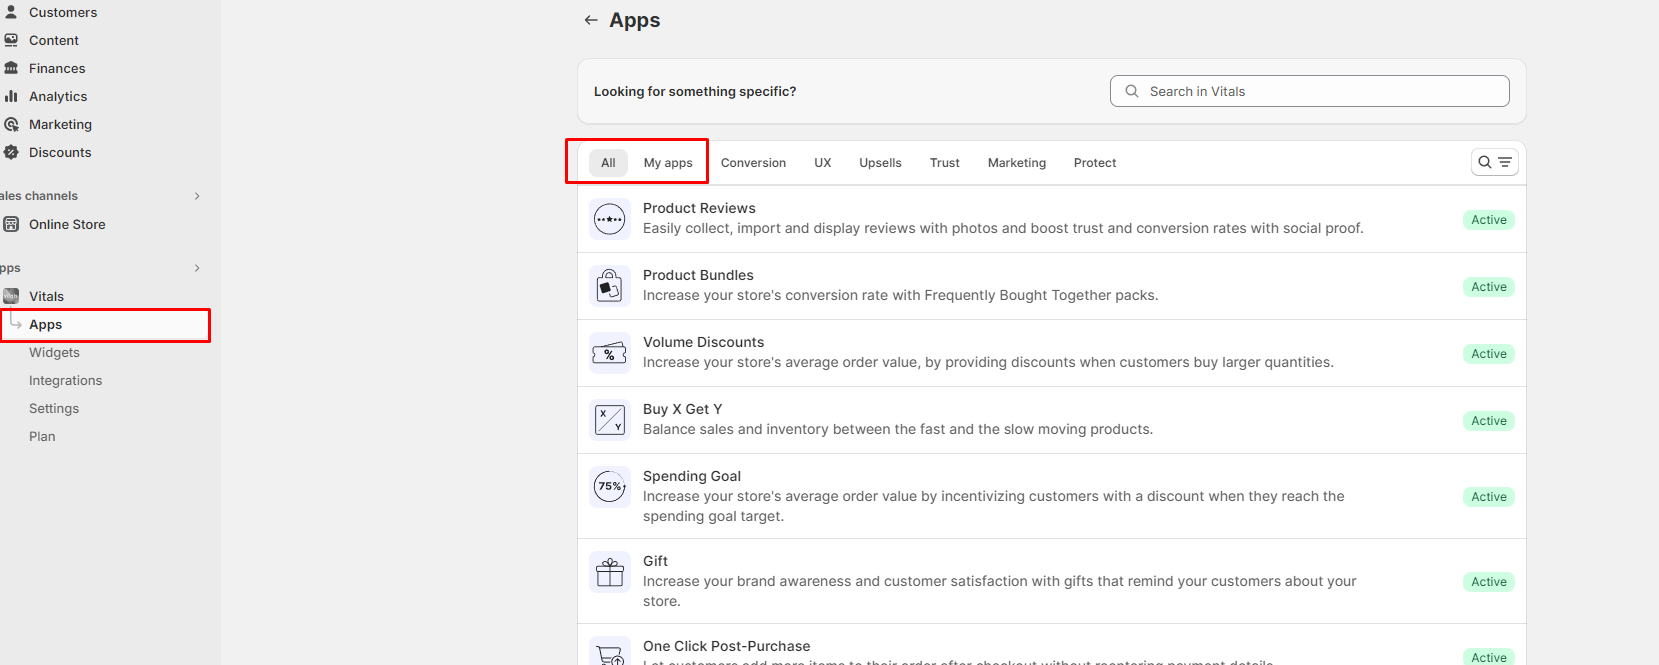1659x665 pixels.
Task: Open Widgets in the Vitals submenu
Action: click(54, 353)
